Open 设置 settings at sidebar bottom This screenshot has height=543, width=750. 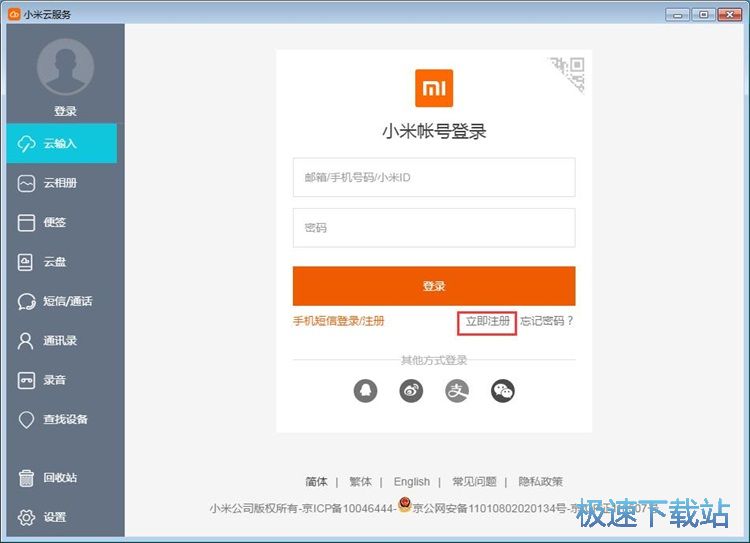(x=55, y=517)
